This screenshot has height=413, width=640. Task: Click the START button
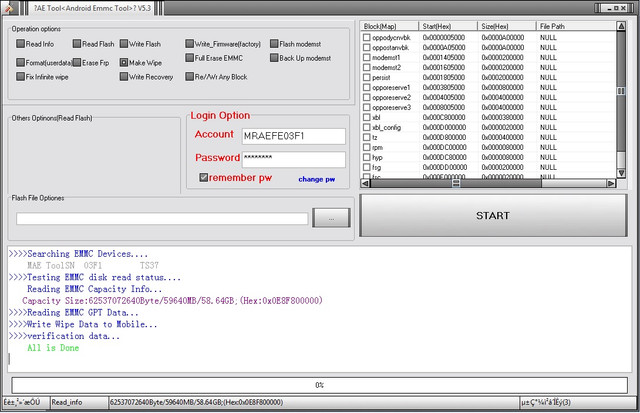(x=492, y=216)
